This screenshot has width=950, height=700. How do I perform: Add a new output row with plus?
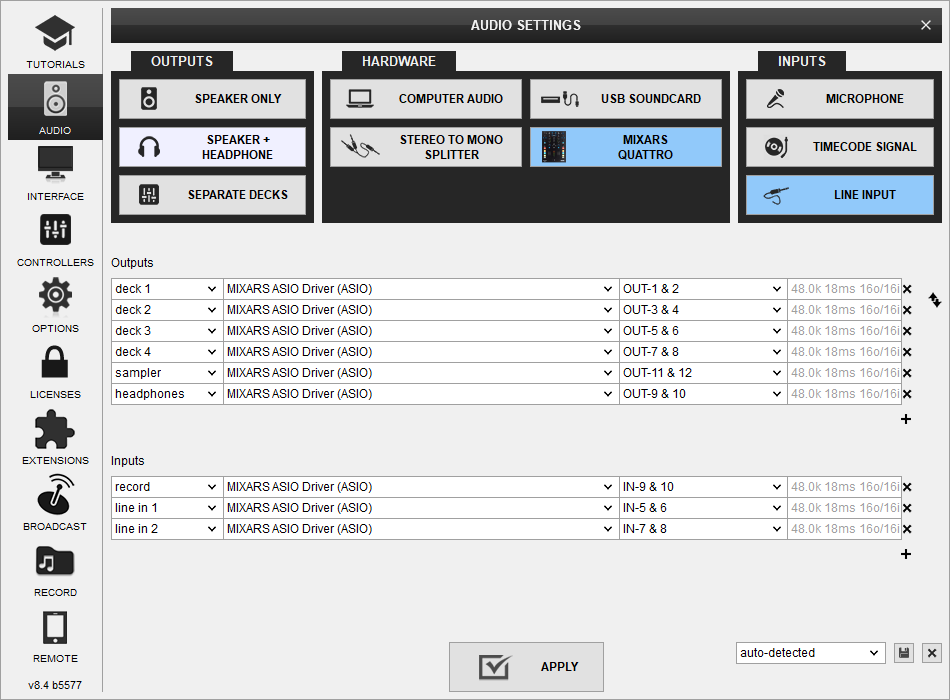(906, 420)
